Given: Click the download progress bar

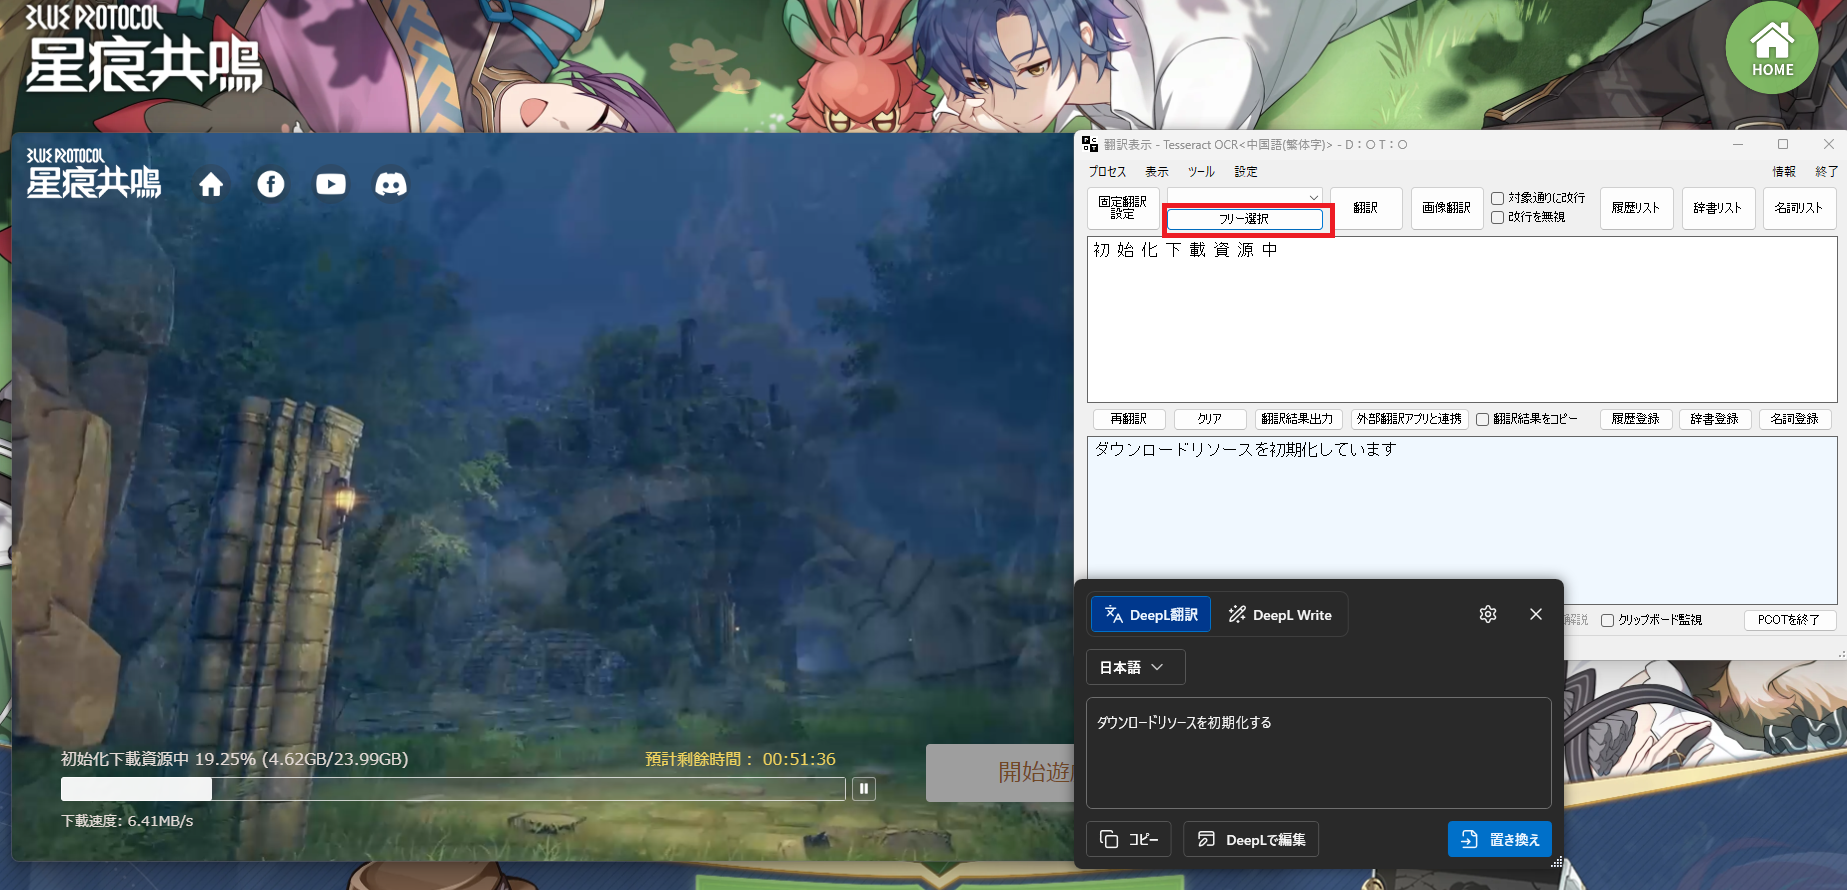Looking at the screenshot, I should (453, 789).
